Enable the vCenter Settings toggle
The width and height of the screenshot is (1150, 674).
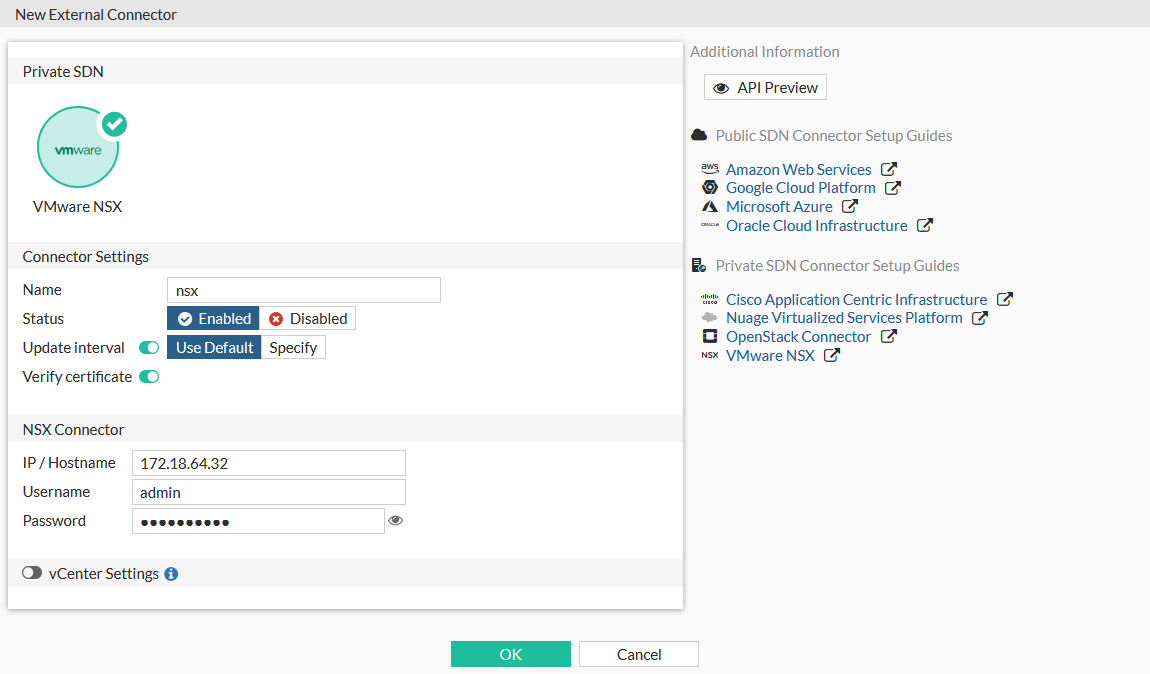(x=32, y=573)
